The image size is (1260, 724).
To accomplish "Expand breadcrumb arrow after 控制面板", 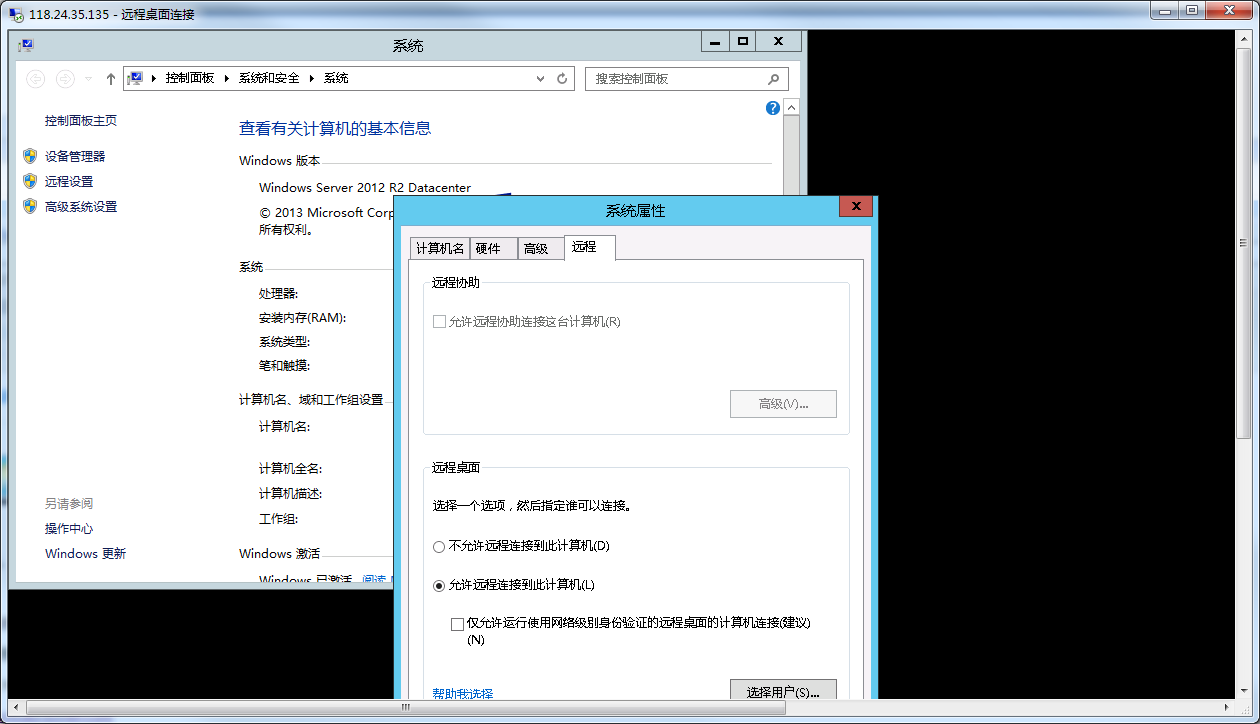I will pyautogui.click(x=227, y=78).
